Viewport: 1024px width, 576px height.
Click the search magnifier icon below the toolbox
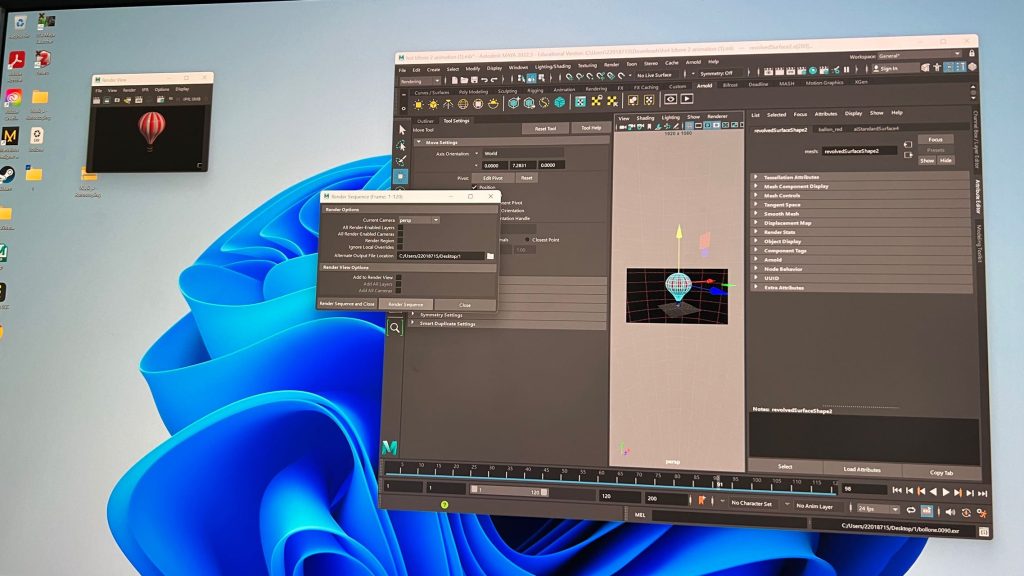pyautogui.click(x=395, y=328)
